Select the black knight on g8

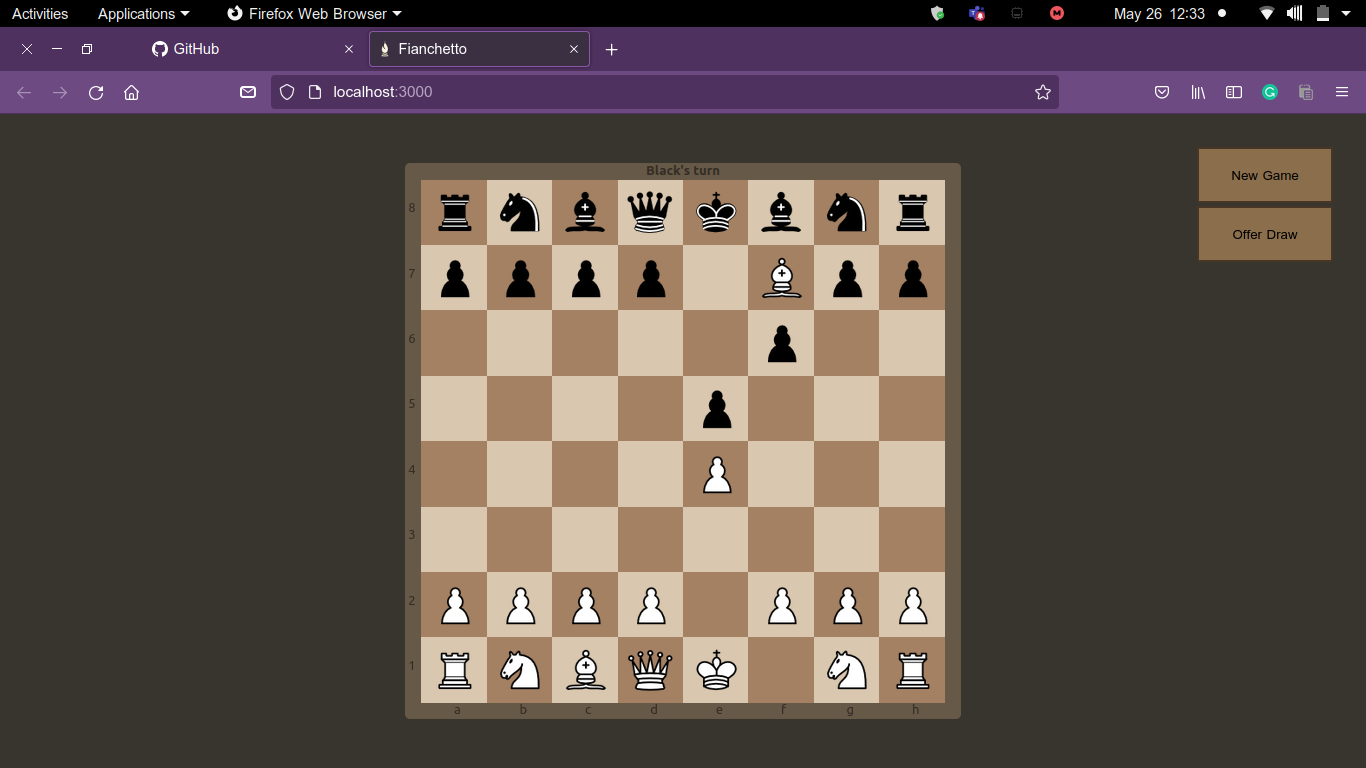point(846,212)
